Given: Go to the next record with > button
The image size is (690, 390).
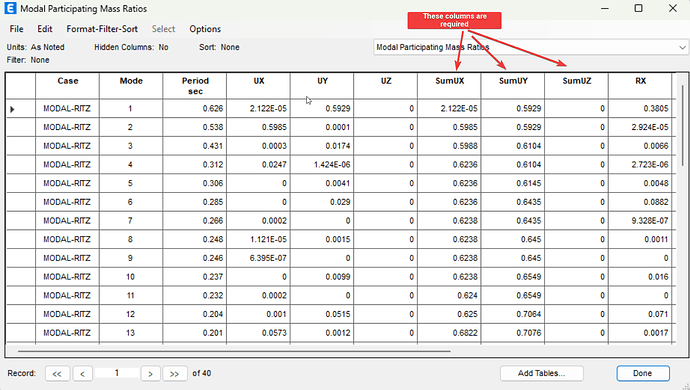Looking at the screenshot, I should tap(150, 373).
